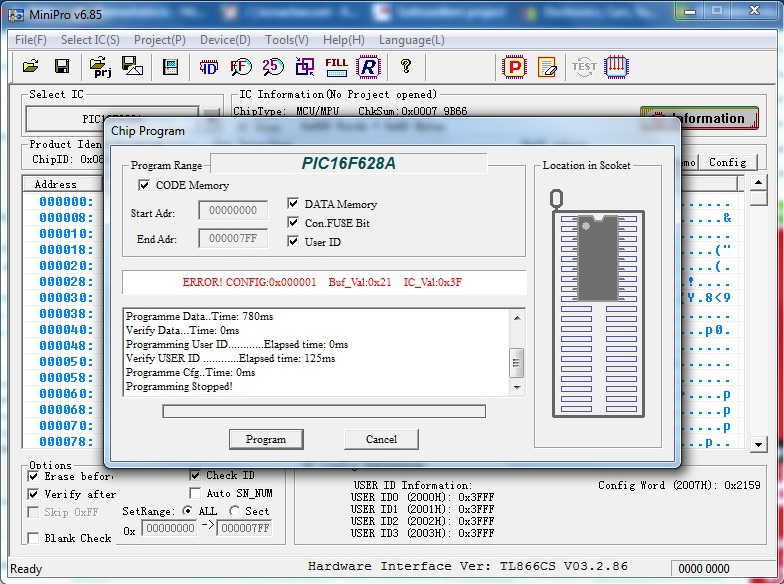This screenshot has width=784, height=584.
Task: Click the edit notepad toolbar icon
Action: [x=547, y=67]
